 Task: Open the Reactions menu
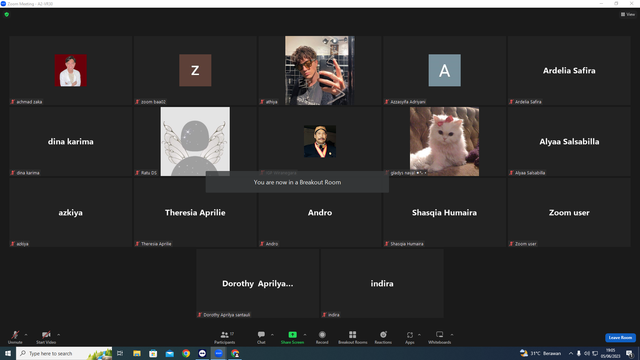(x=383, y=337)
